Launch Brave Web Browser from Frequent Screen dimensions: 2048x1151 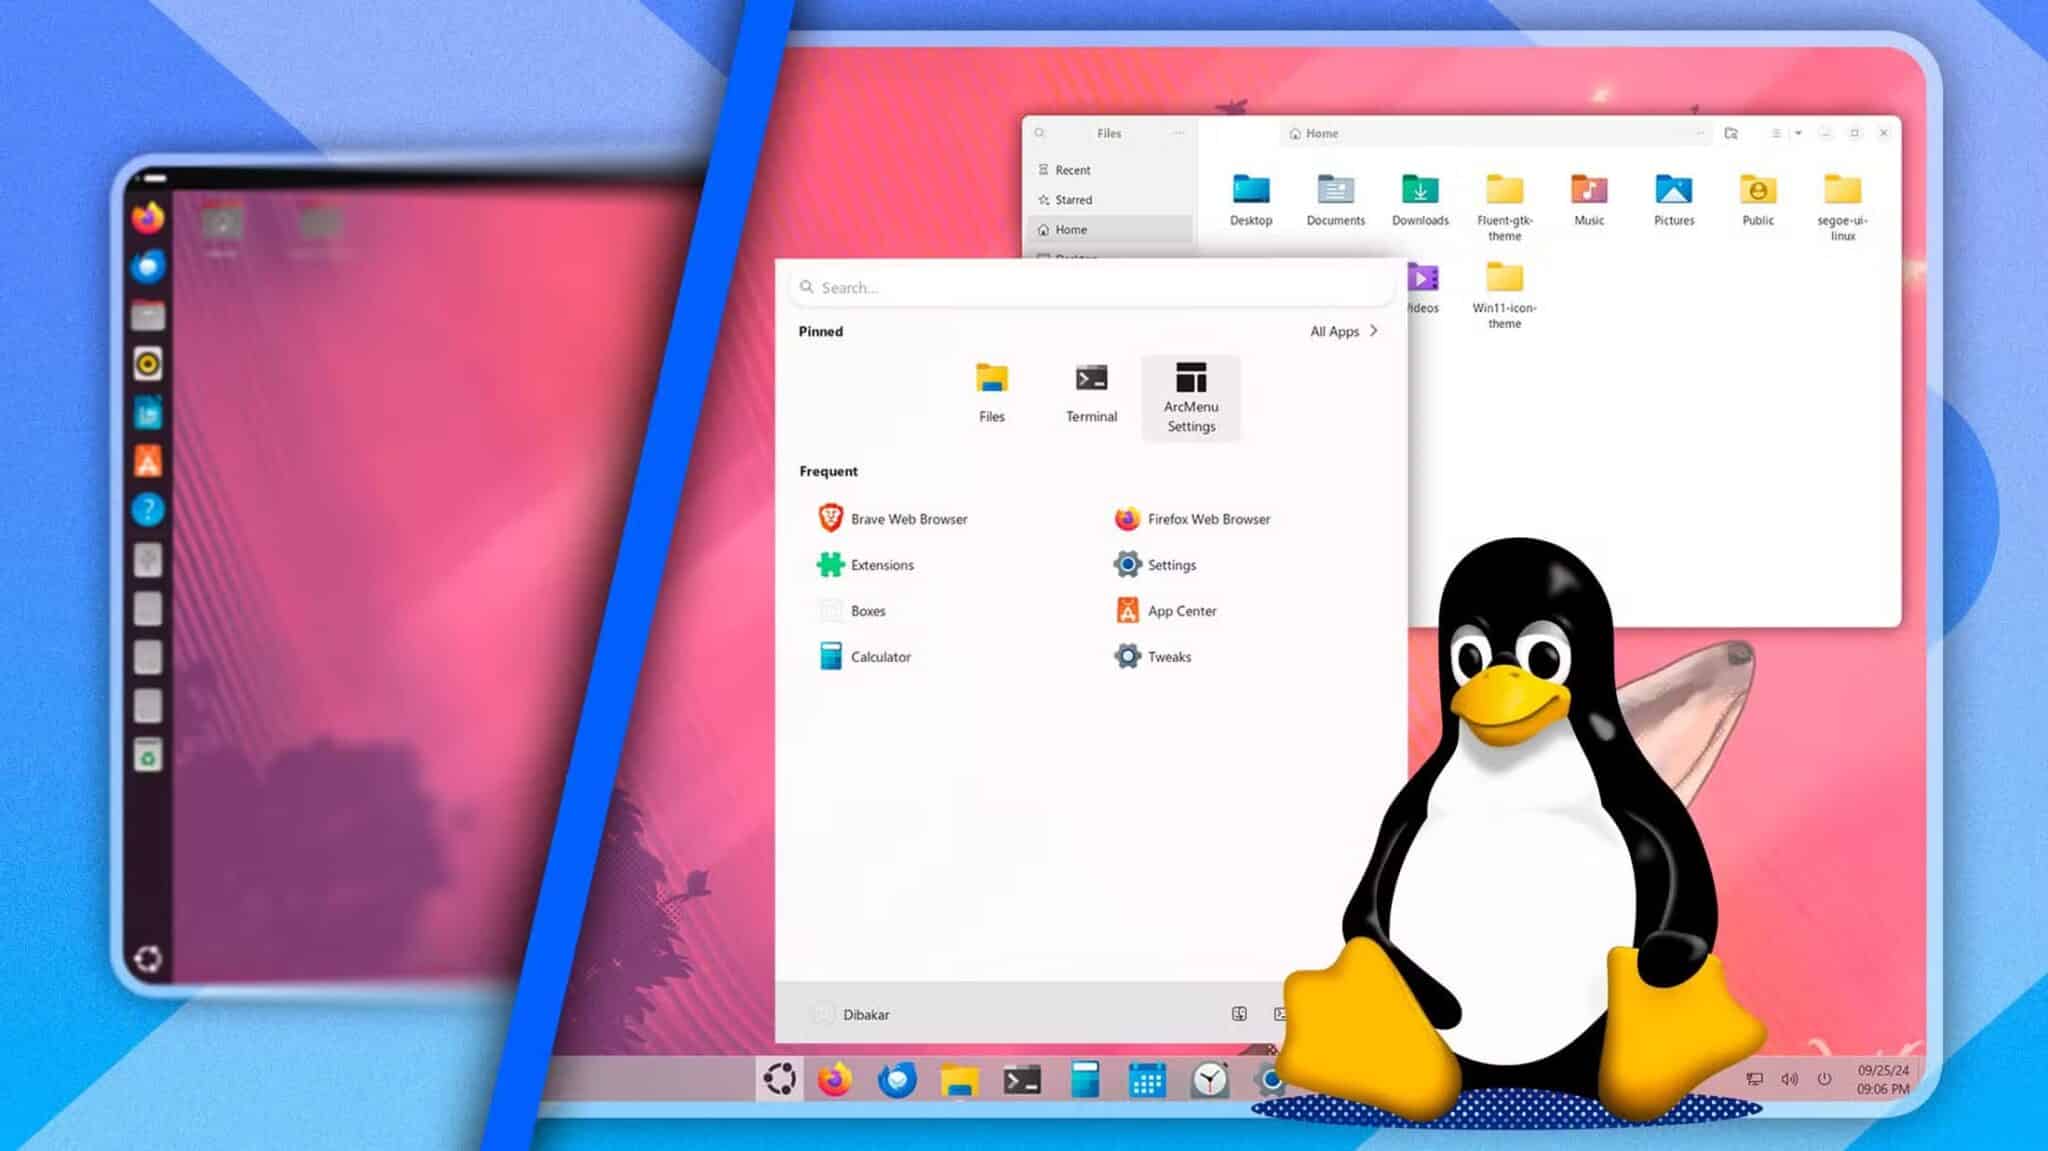(893, 519)
